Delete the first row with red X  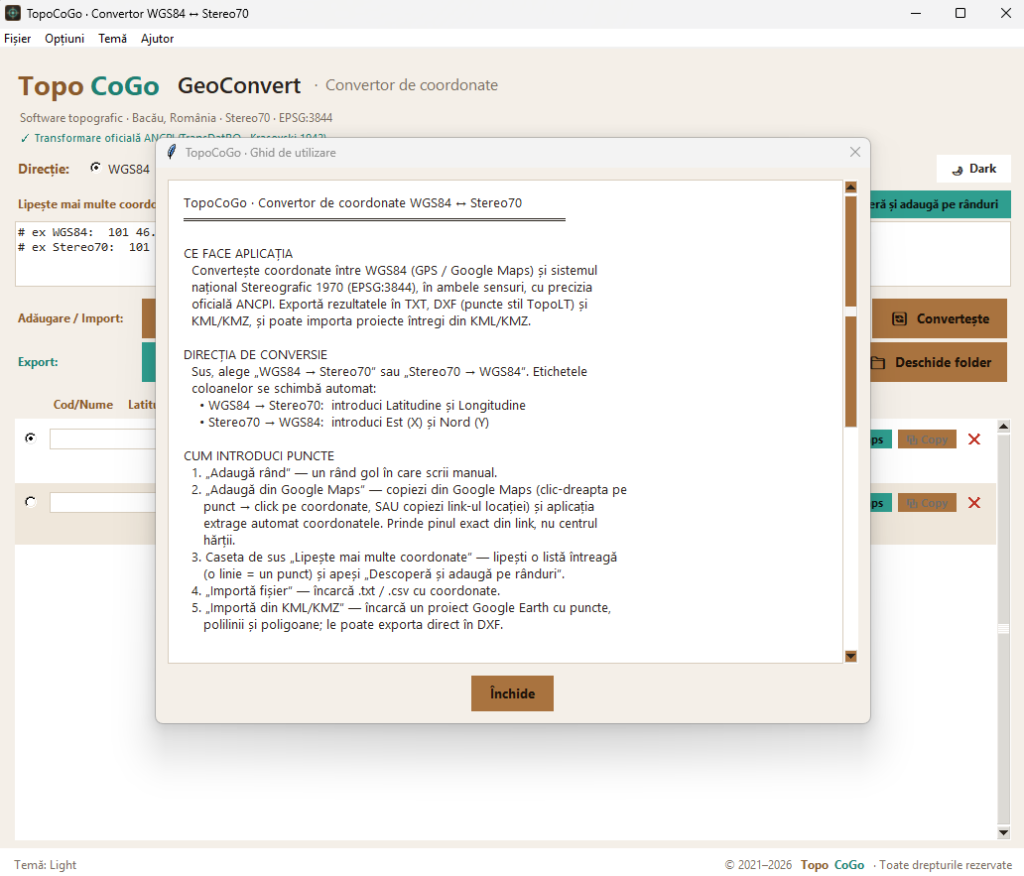click(974, 439)
